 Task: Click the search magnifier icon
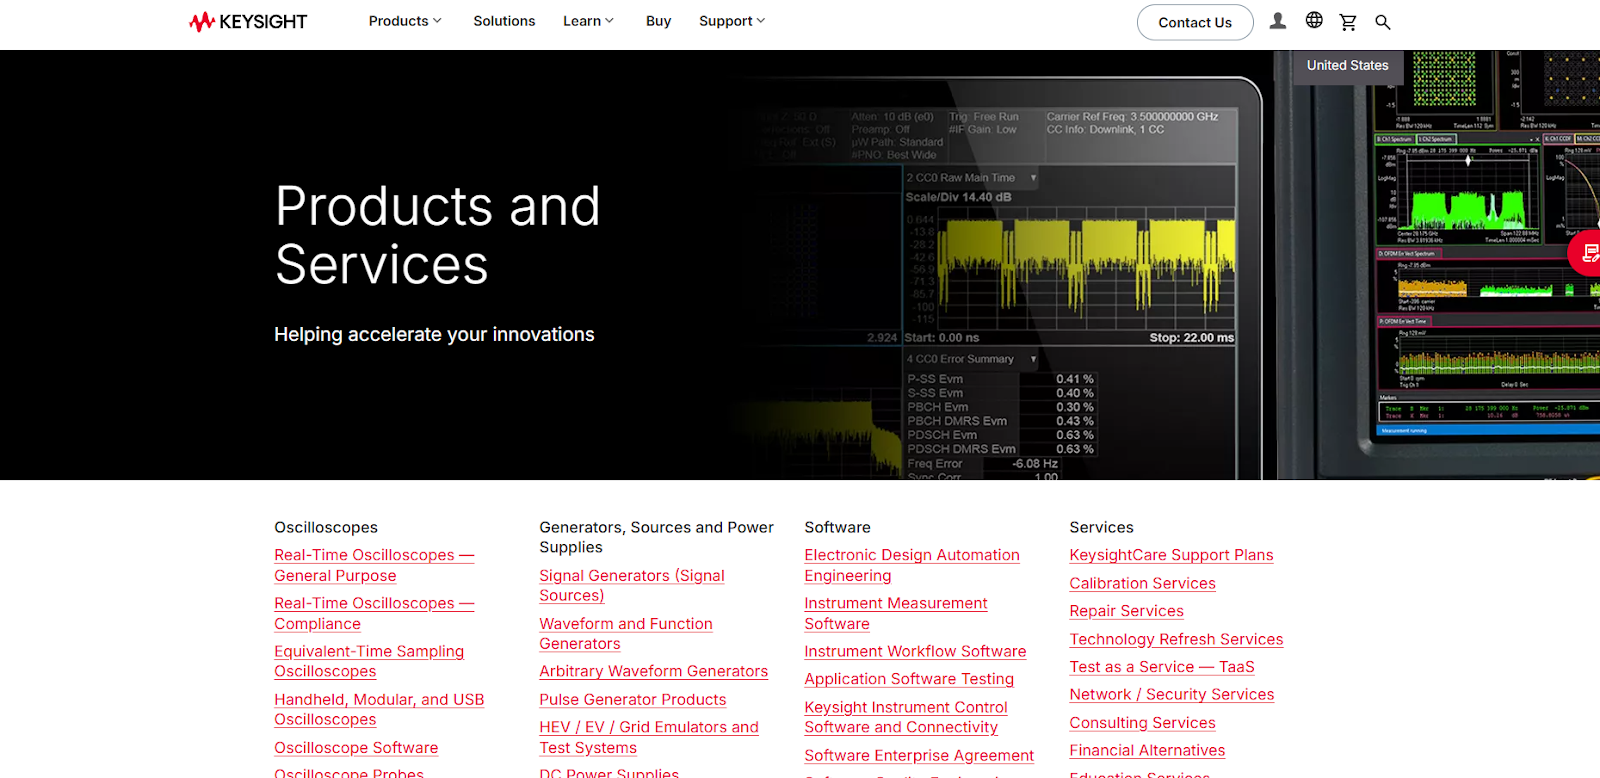1383,22
